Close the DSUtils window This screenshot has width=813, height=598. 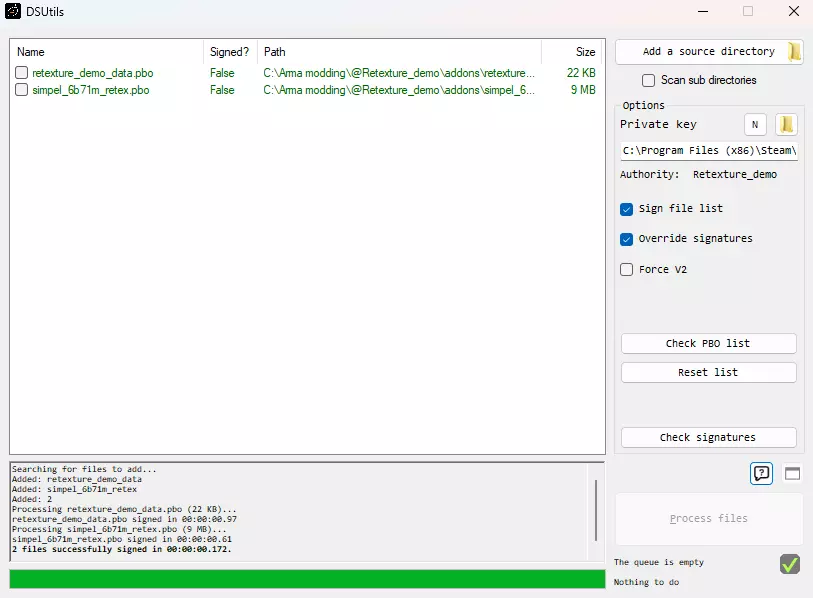(x=793, y=11)
